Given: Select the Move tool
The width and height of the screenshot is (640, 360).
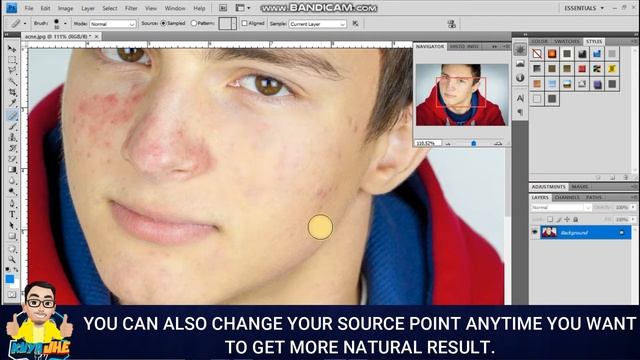Looking at the screenshot, I should pos(12,49).
